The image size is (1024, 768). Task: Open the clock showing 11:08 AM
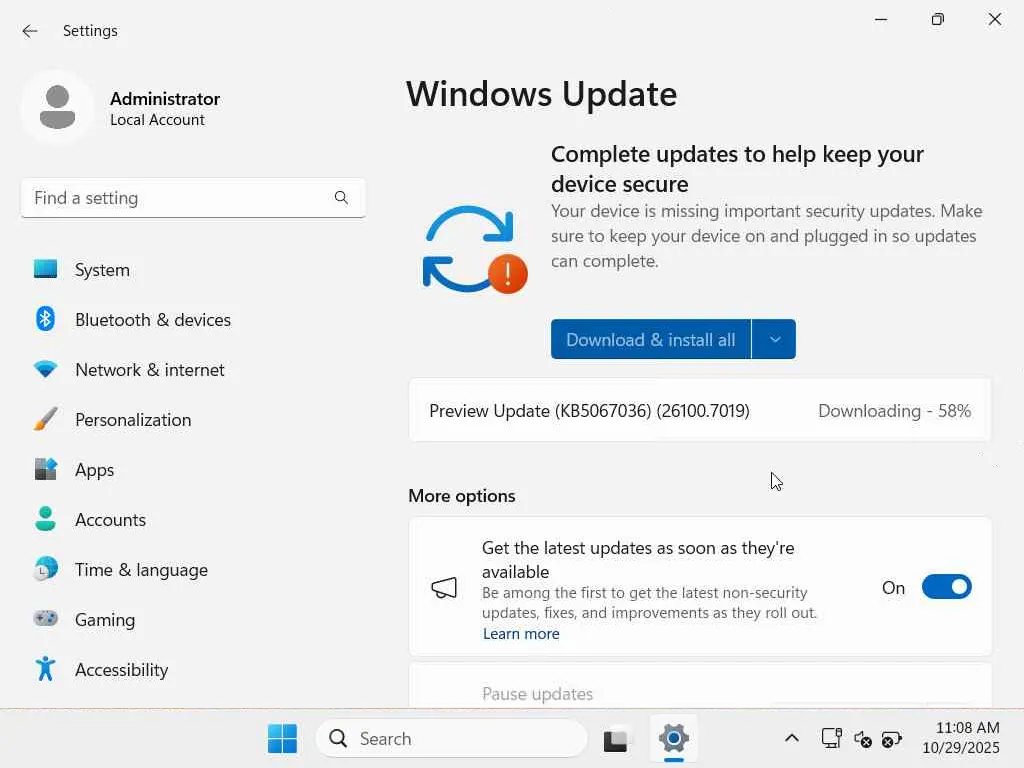click(961, 737)
